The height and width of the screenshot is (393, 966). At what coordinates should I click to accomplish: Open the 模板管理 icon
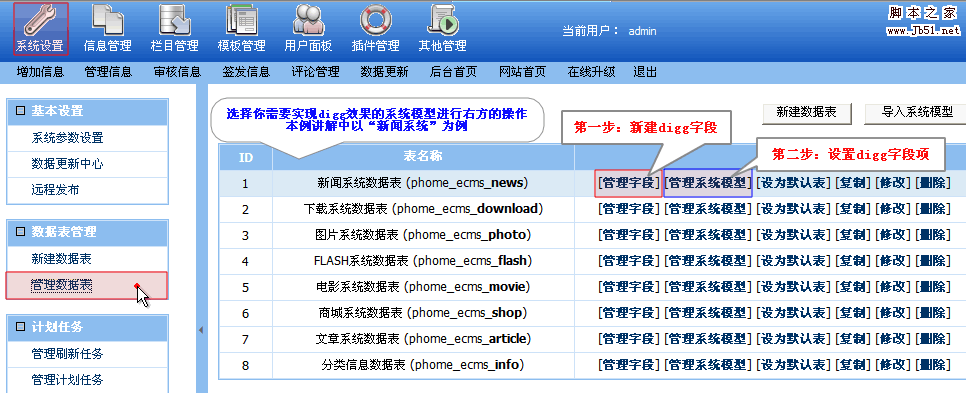coord(241,28)
